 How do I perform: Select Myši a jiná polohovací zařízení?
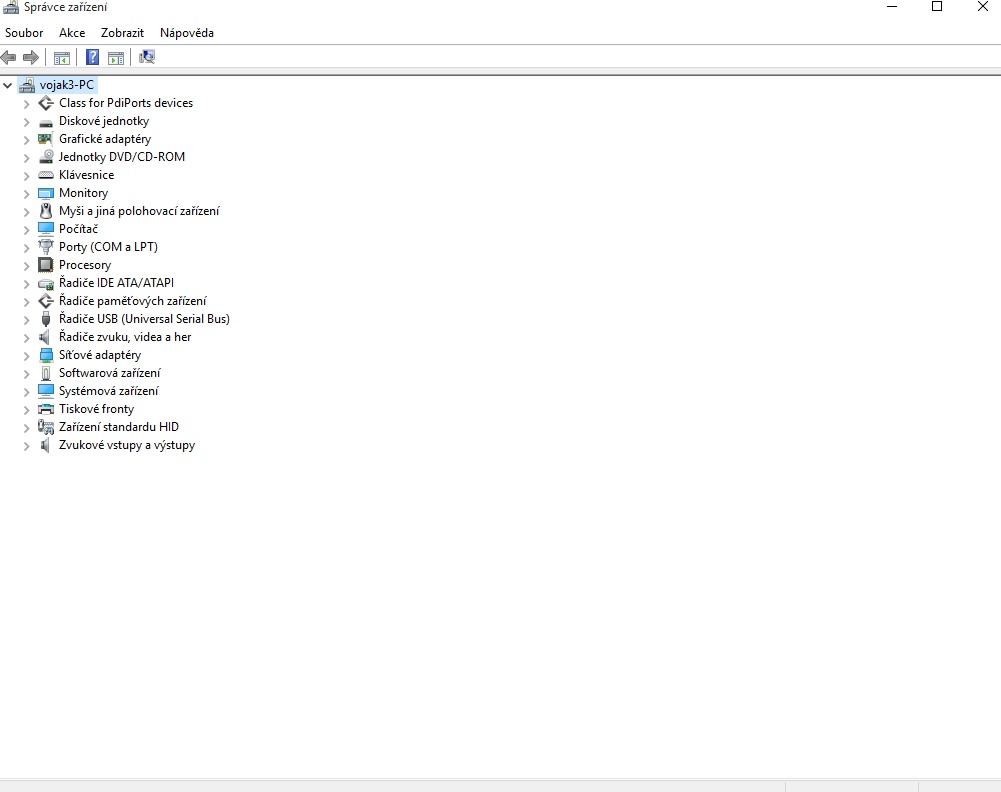point(139,211)
